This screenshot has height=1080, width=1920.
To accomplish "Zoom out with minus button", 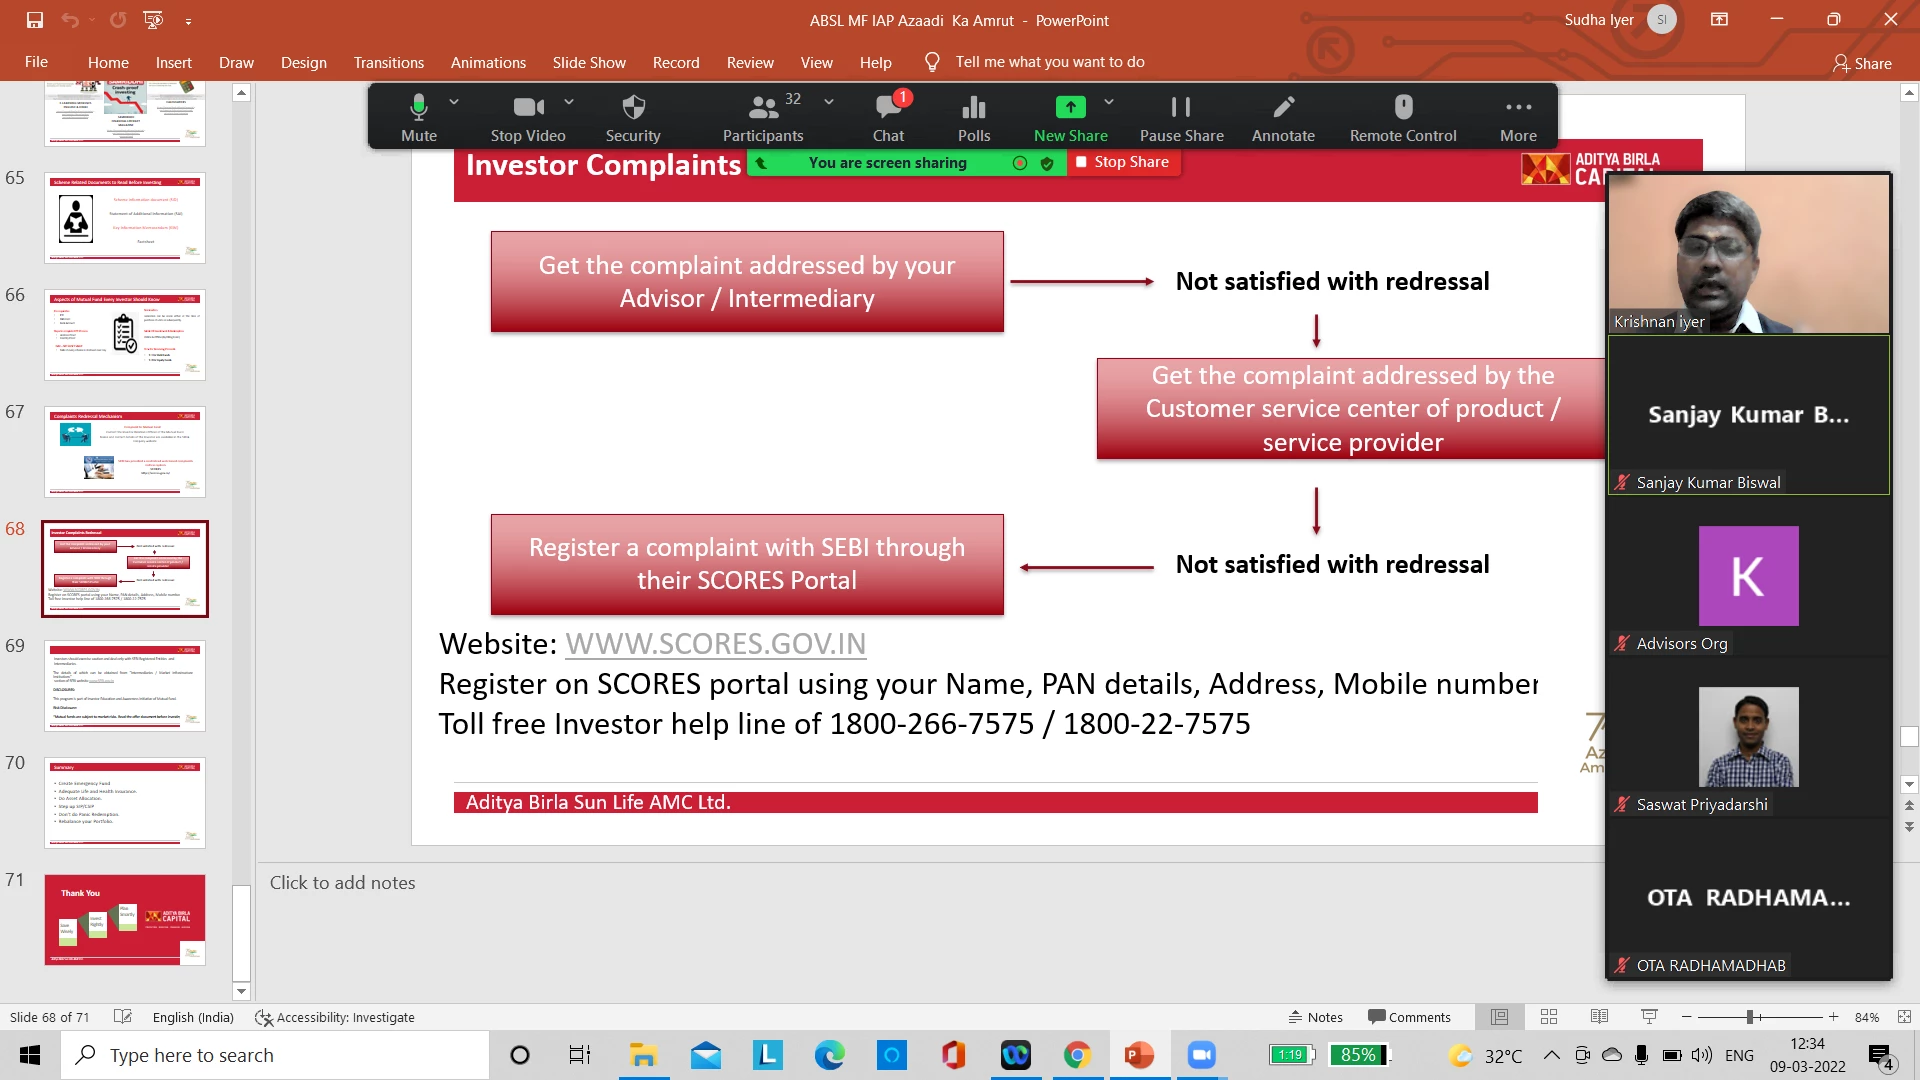I will click(x=1687, y=1017).
